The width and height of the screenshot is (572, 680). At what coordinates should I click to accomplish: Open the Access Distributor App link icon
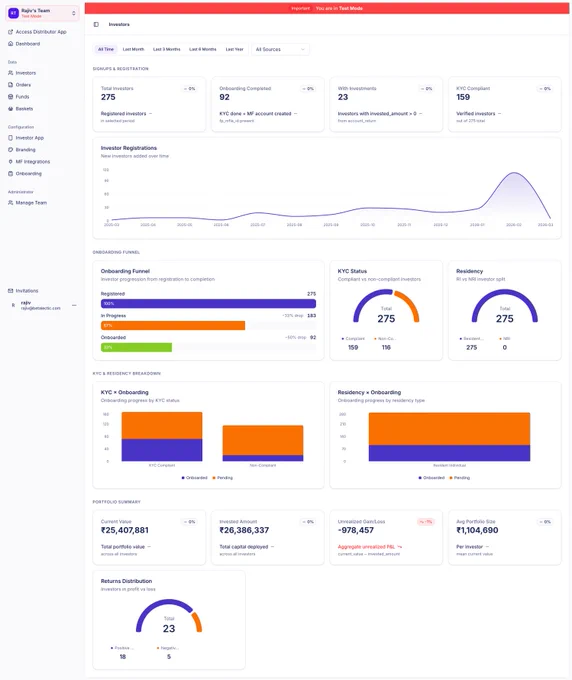tap(10, 32)
